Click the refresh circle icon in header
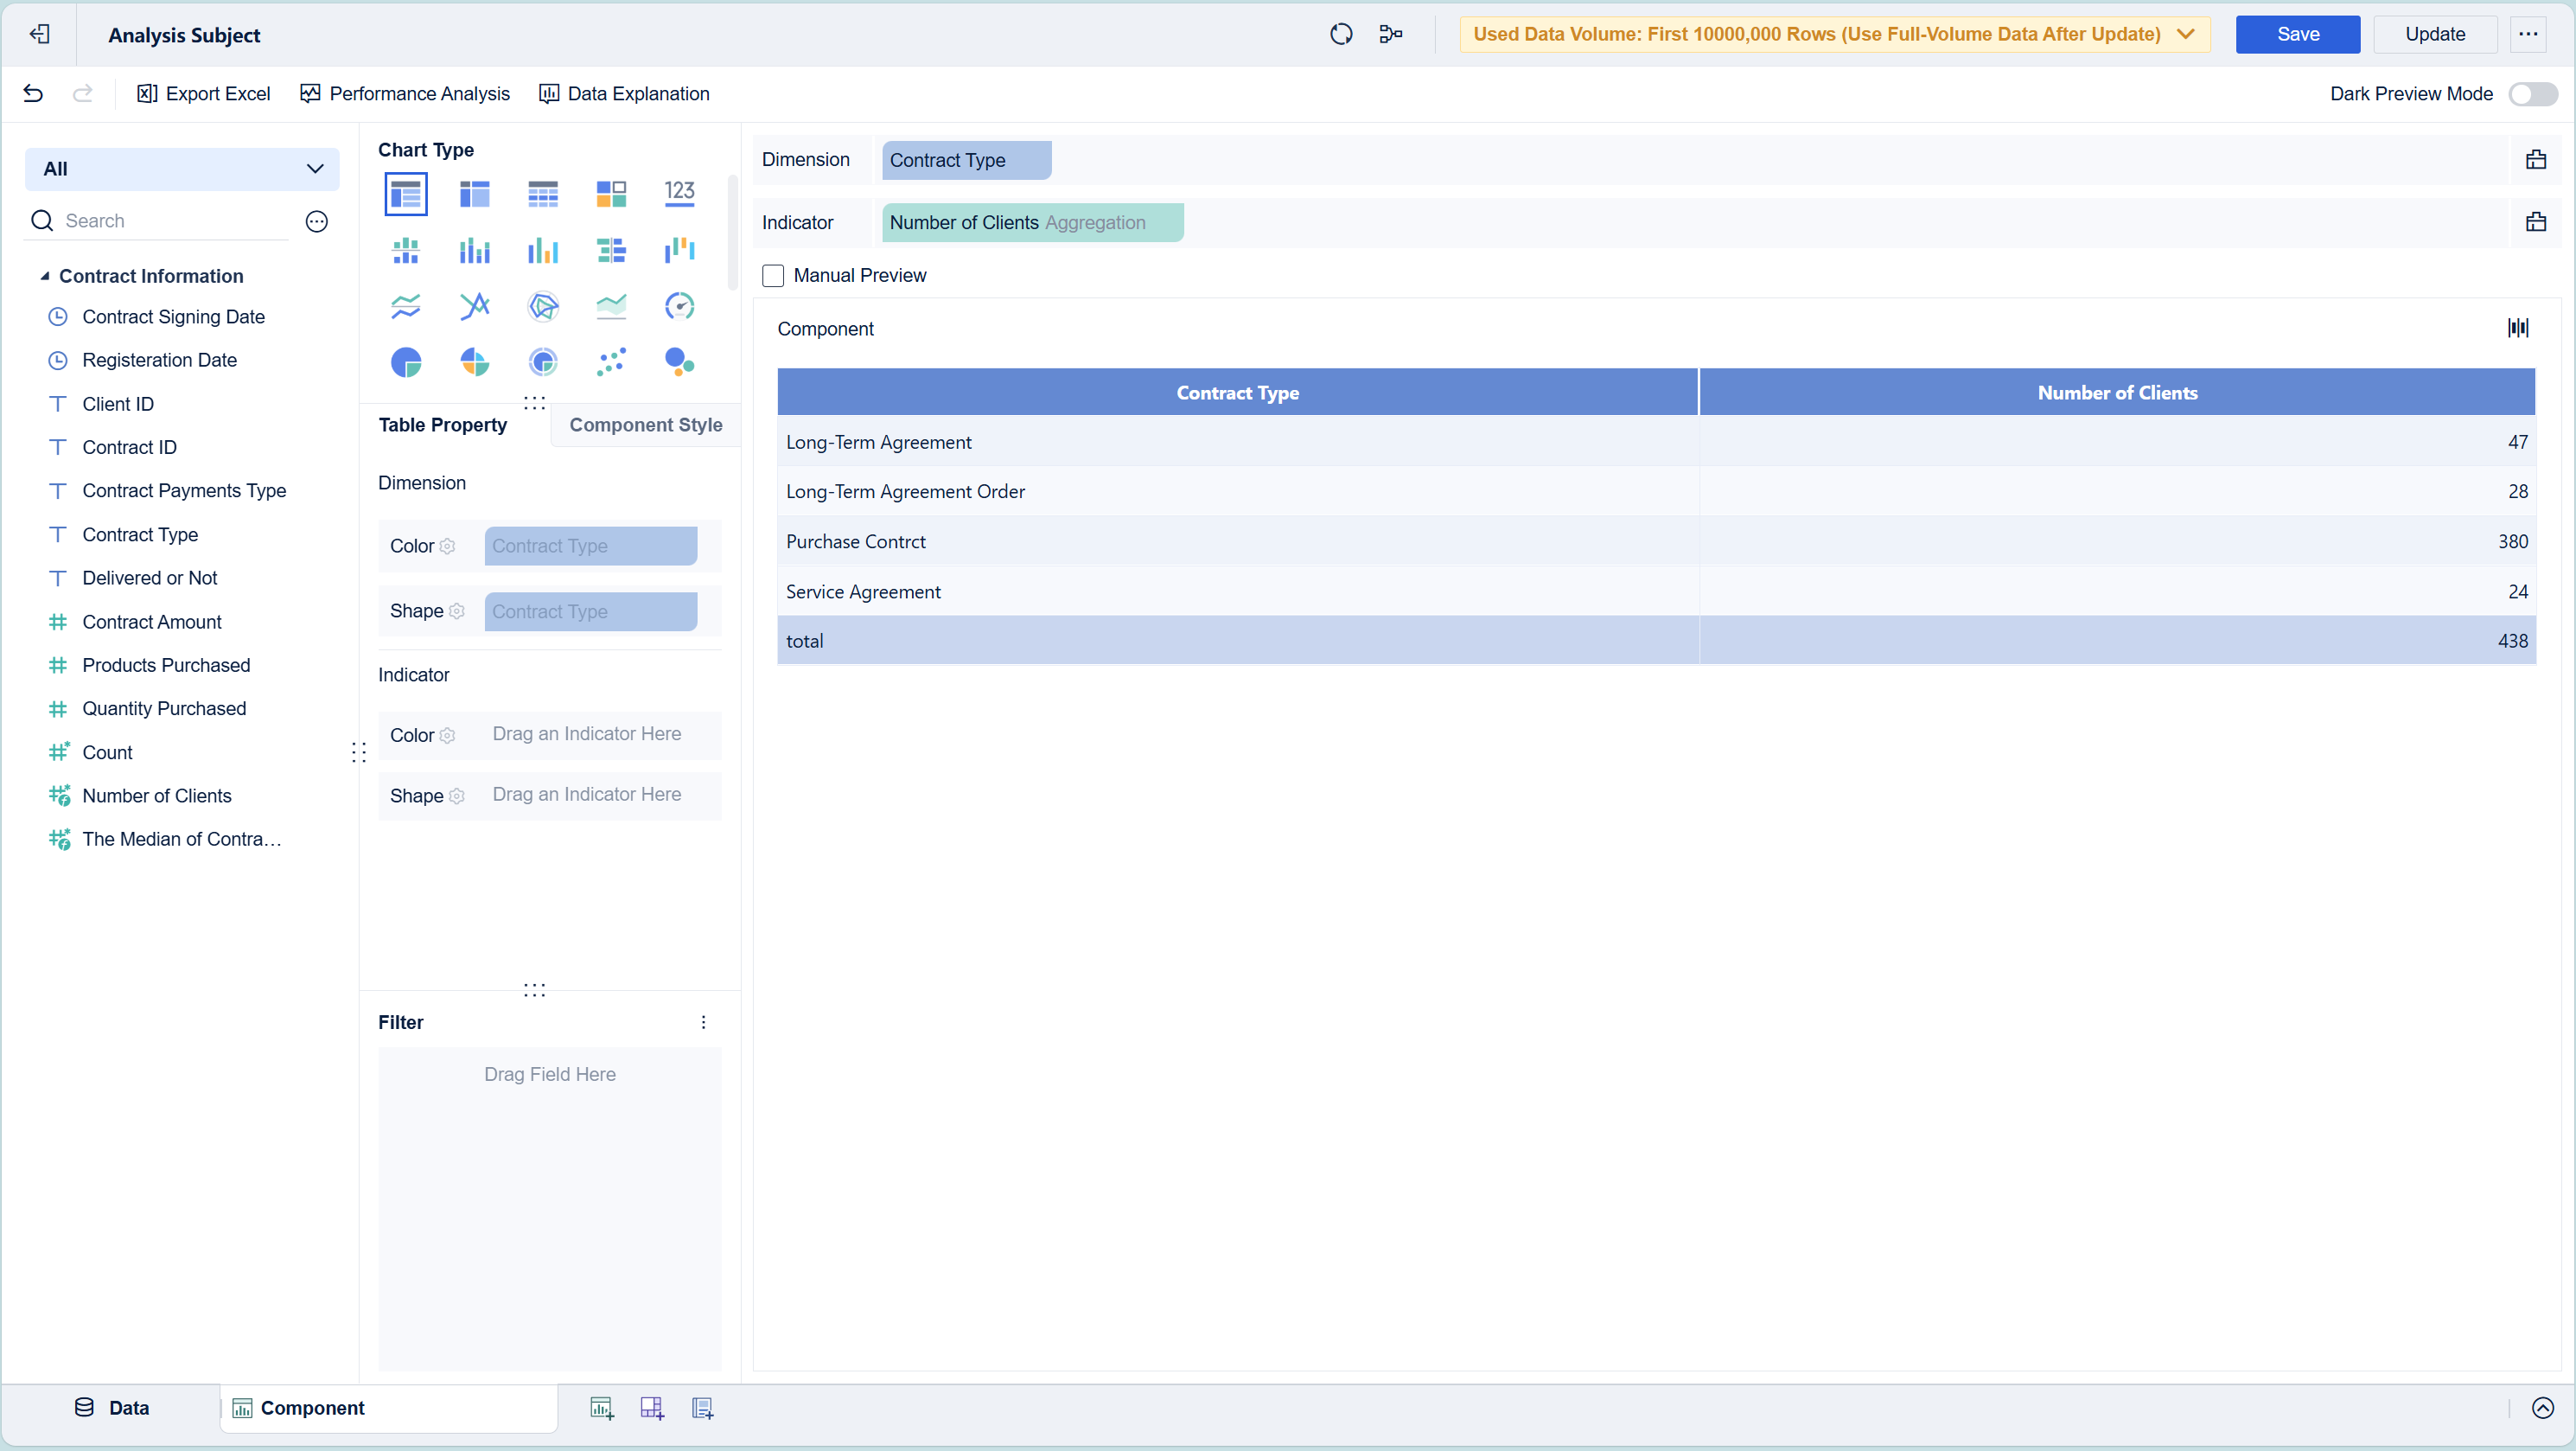Image resolution: width=2576 pixels, height=1451 pixels. point(1341,34)
